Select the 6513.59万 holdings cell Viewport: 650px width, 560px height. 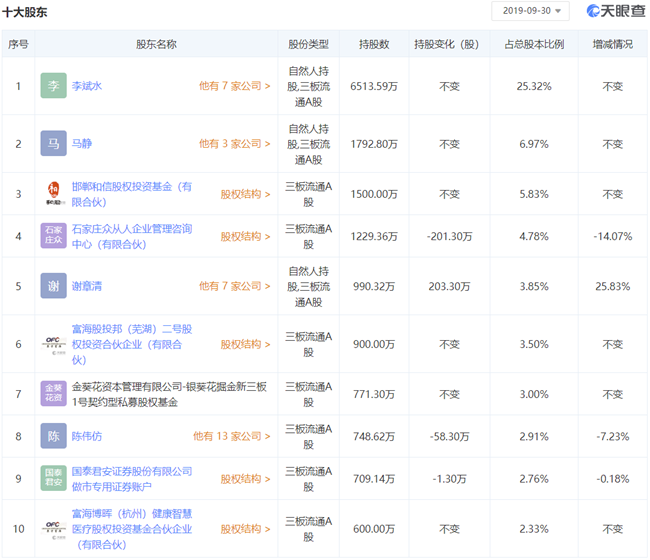tap(374, 86)
